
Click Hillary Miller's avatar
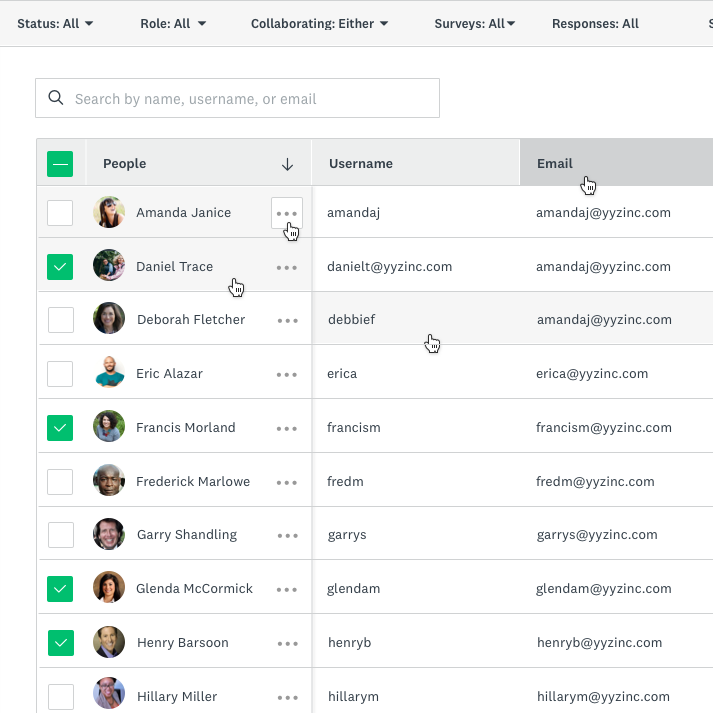point(109,693)
